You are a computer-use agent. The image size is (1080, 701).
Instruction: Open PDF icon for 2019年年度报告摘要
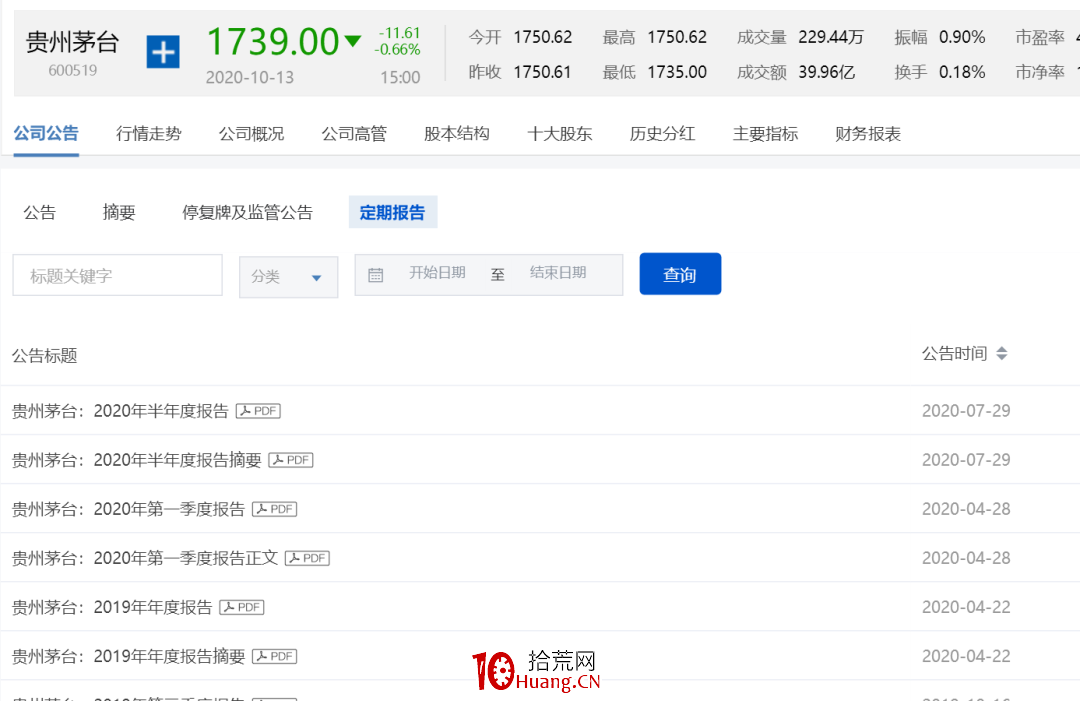coord(274,656)
